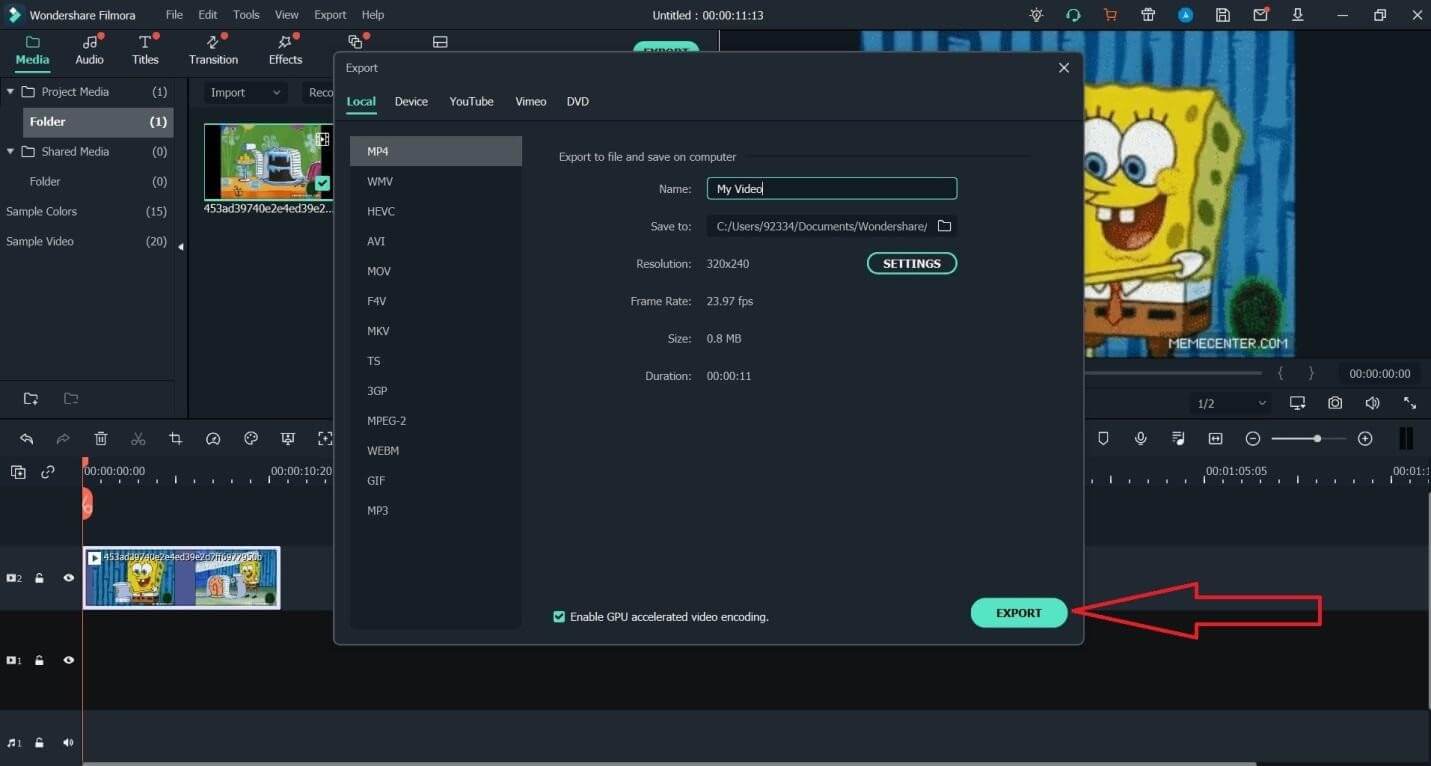Screen dimensions: 1431x766
Task: Open the audio mixer icon
Action: pyautogui.click(x=1178, y=439)
